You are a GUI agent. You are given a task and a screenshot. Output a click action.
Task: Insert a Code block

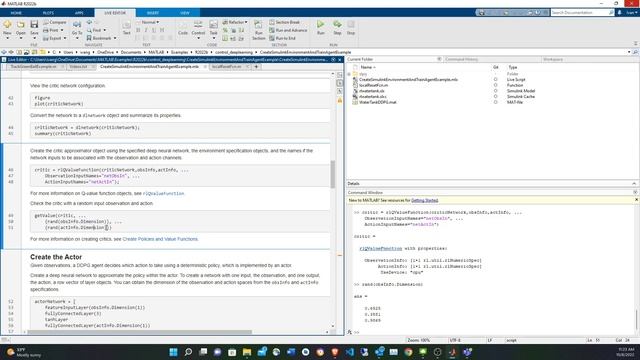[x=183, y=27]
